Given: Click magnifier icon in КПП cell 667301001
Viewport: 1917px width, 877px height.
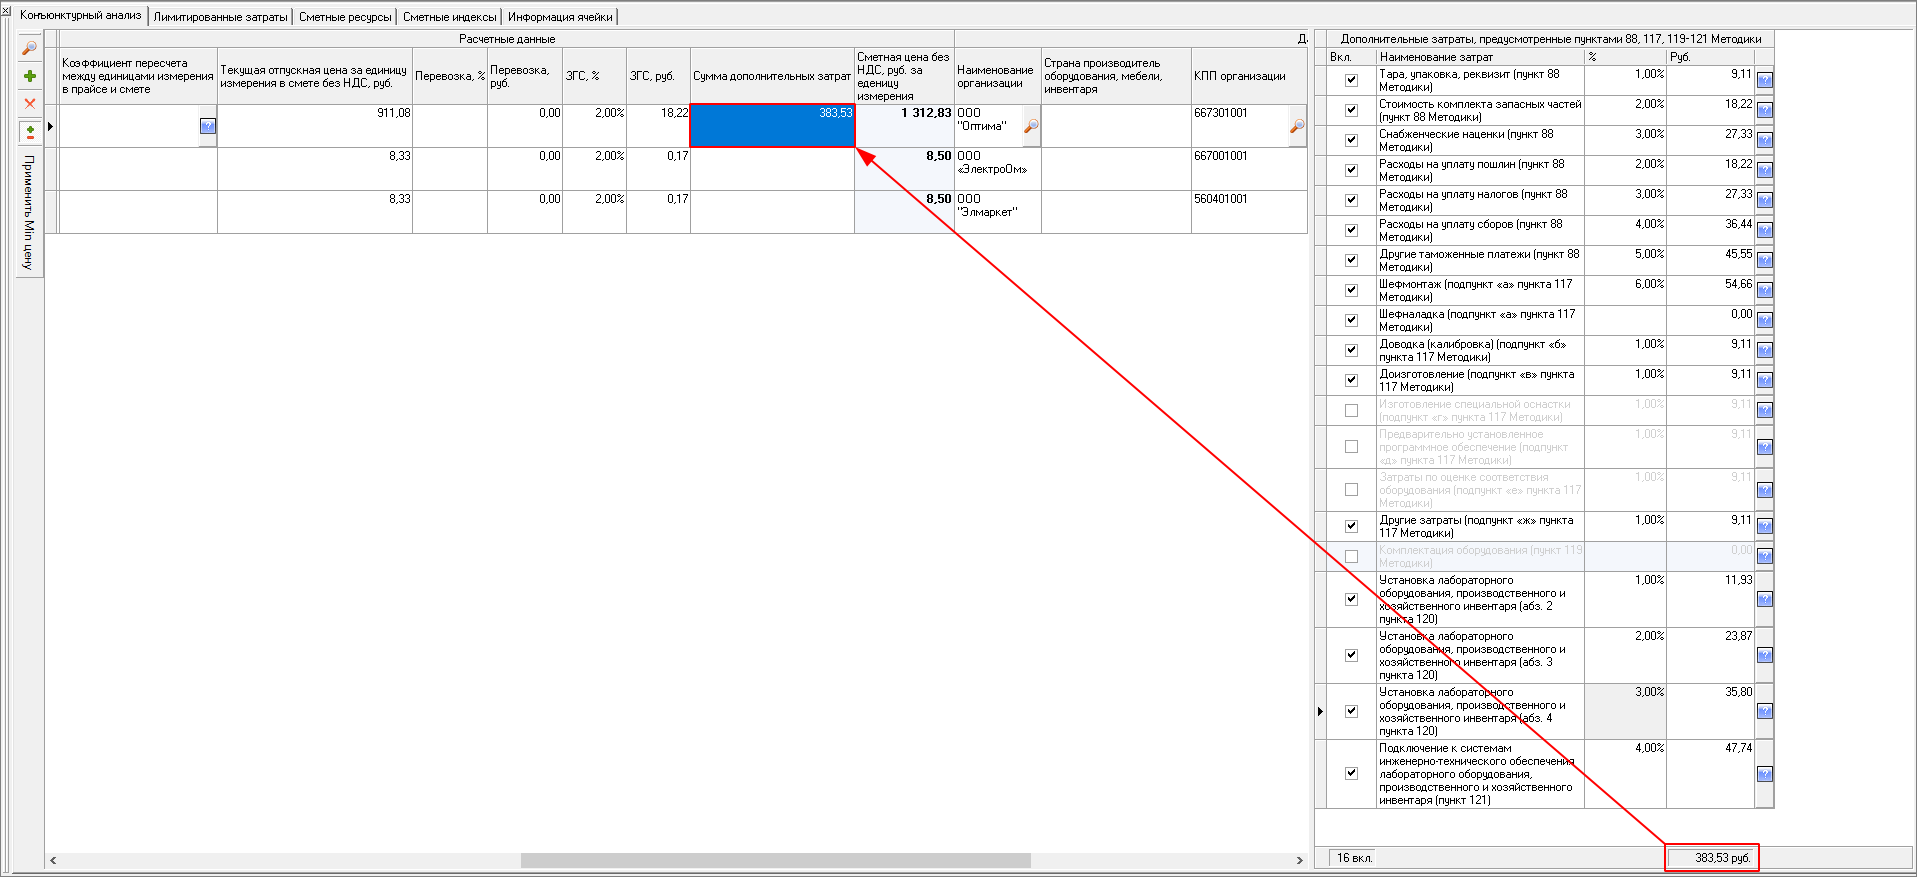Looking at the screenshot, I should pos(1297,126).
